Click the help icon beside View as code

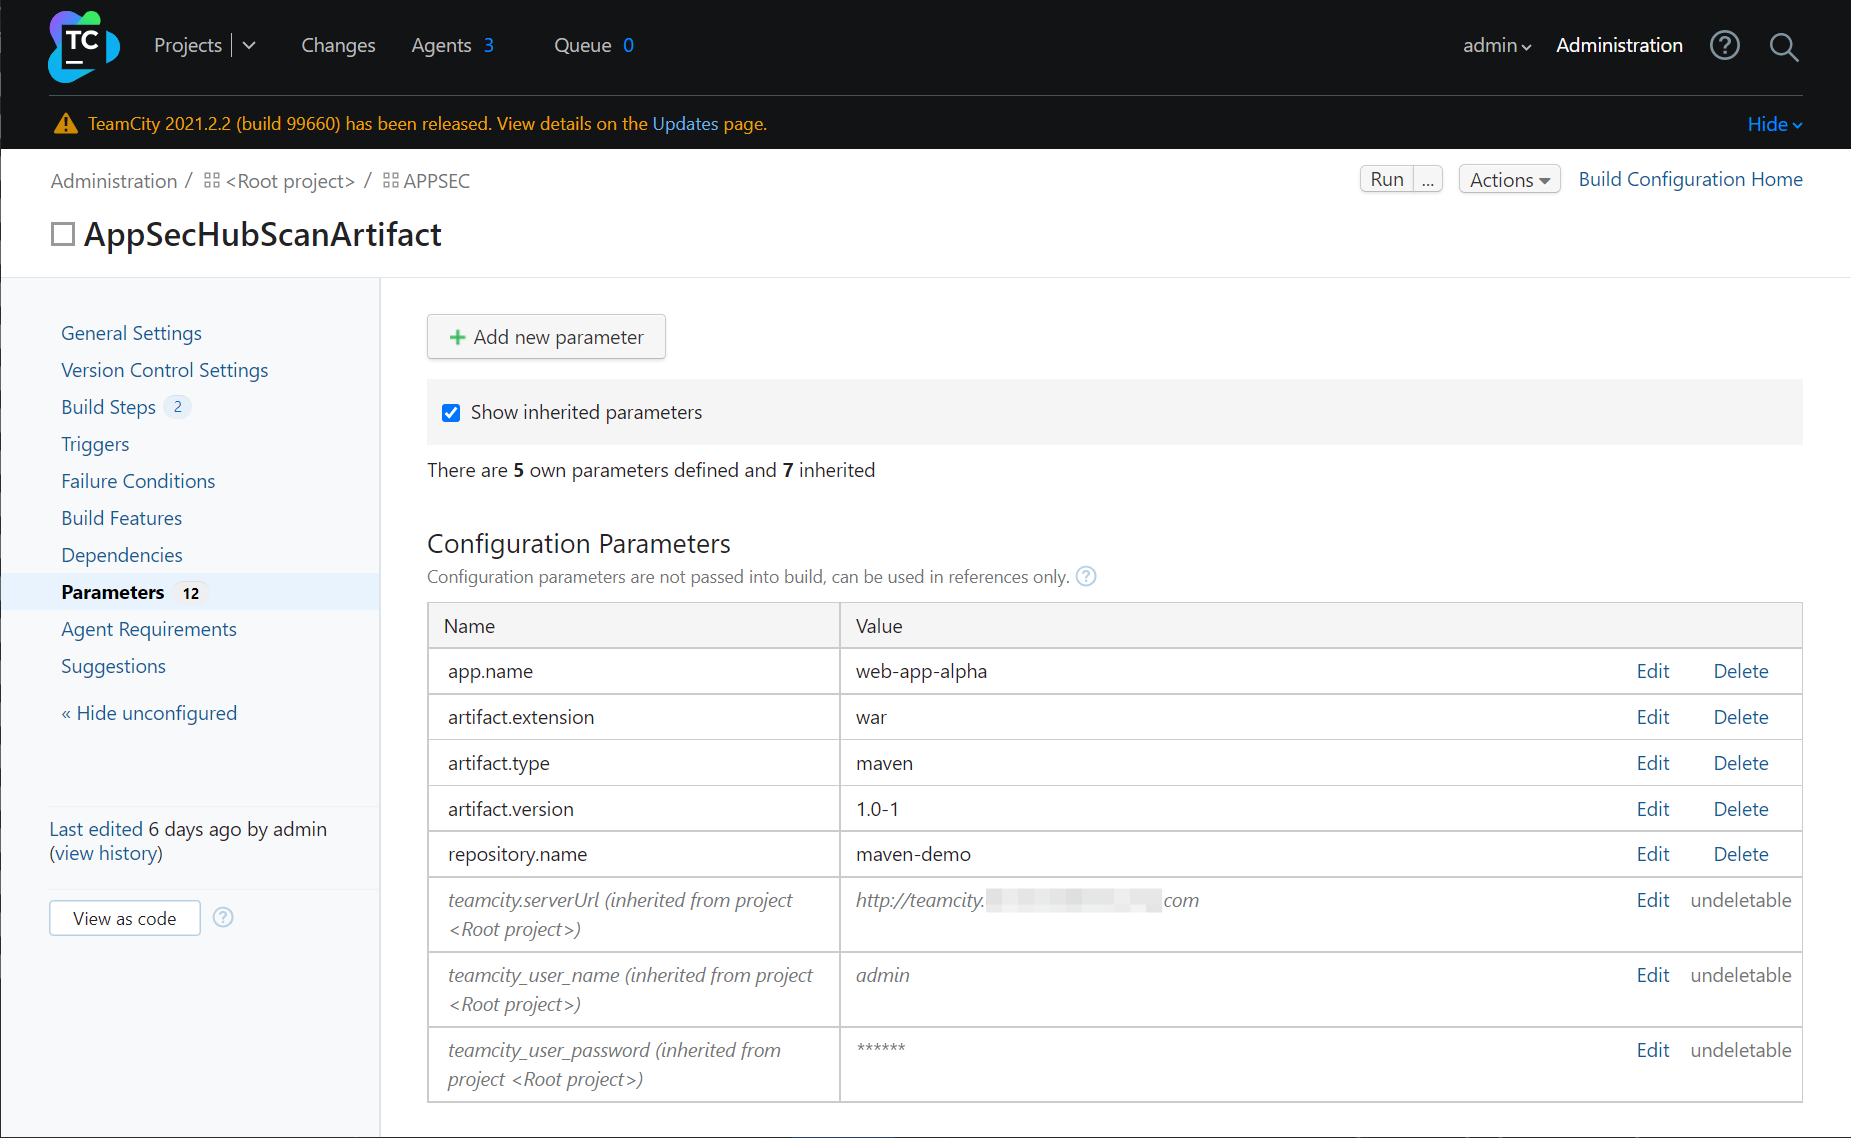pos(223,917)
